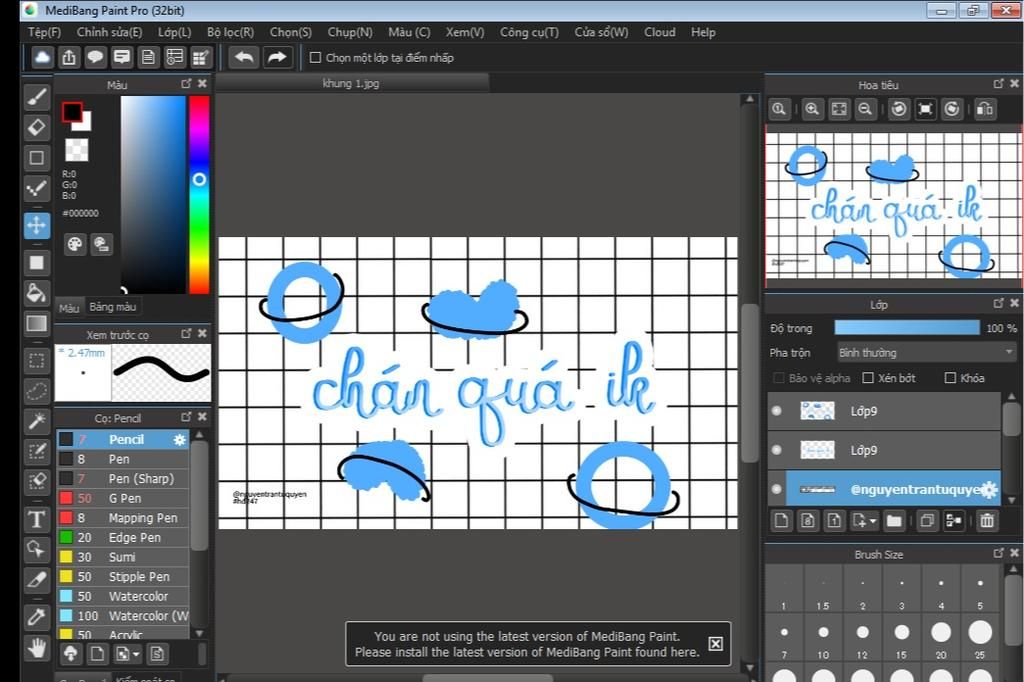Delete layer with the trash icon
The image size is (1024, 682).
point(987,521)
